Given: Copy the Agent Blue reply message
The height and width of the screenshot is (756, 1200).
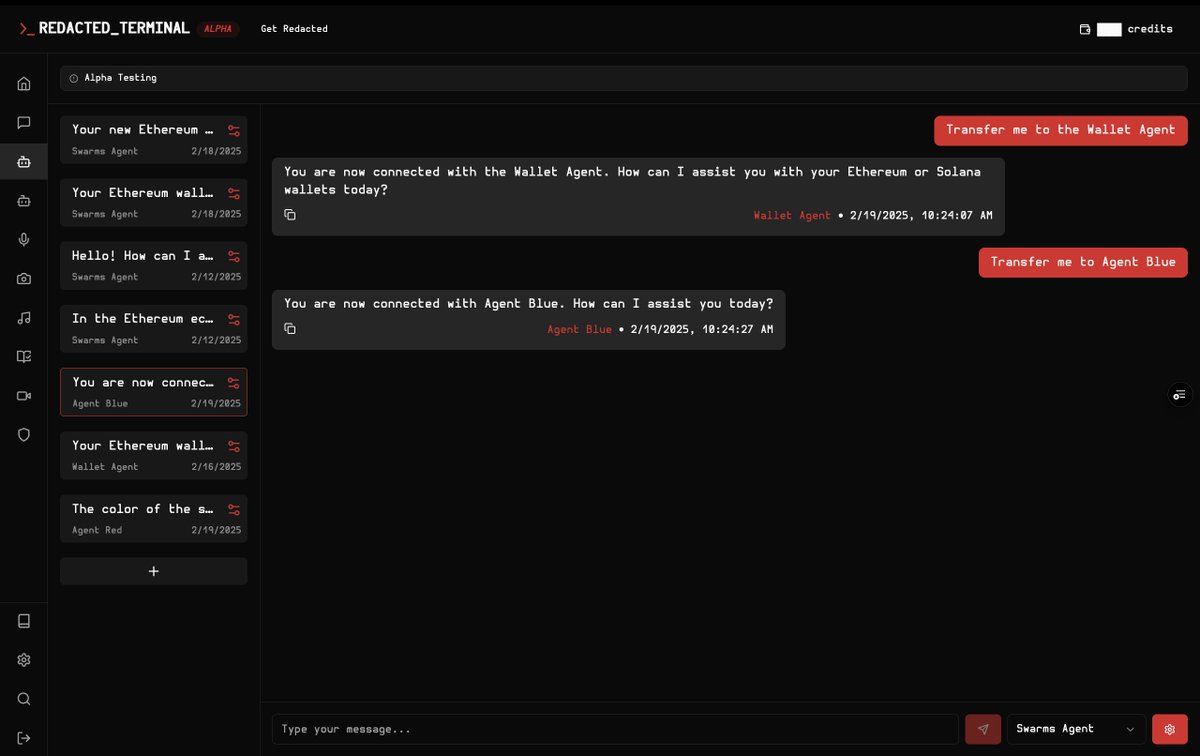Looking at the screenshot, I should point(290,329).
